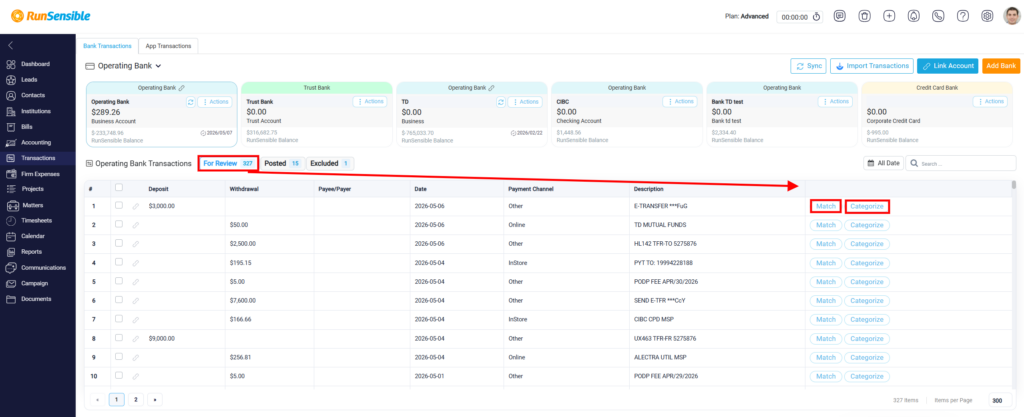The height and width of the screenshot is (417, 1024).
Task: Open Actions menu on TD card
Action: tap(525, 102)
